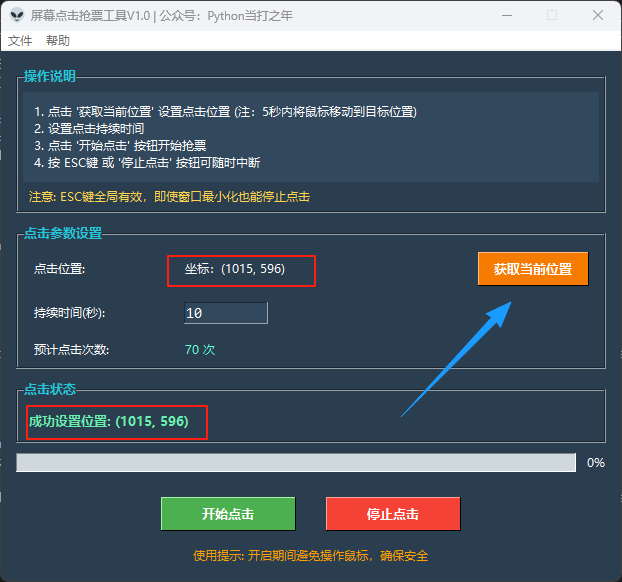Click the 点击参数设置 section title
622x582 pixels.
tap(63, 233)
